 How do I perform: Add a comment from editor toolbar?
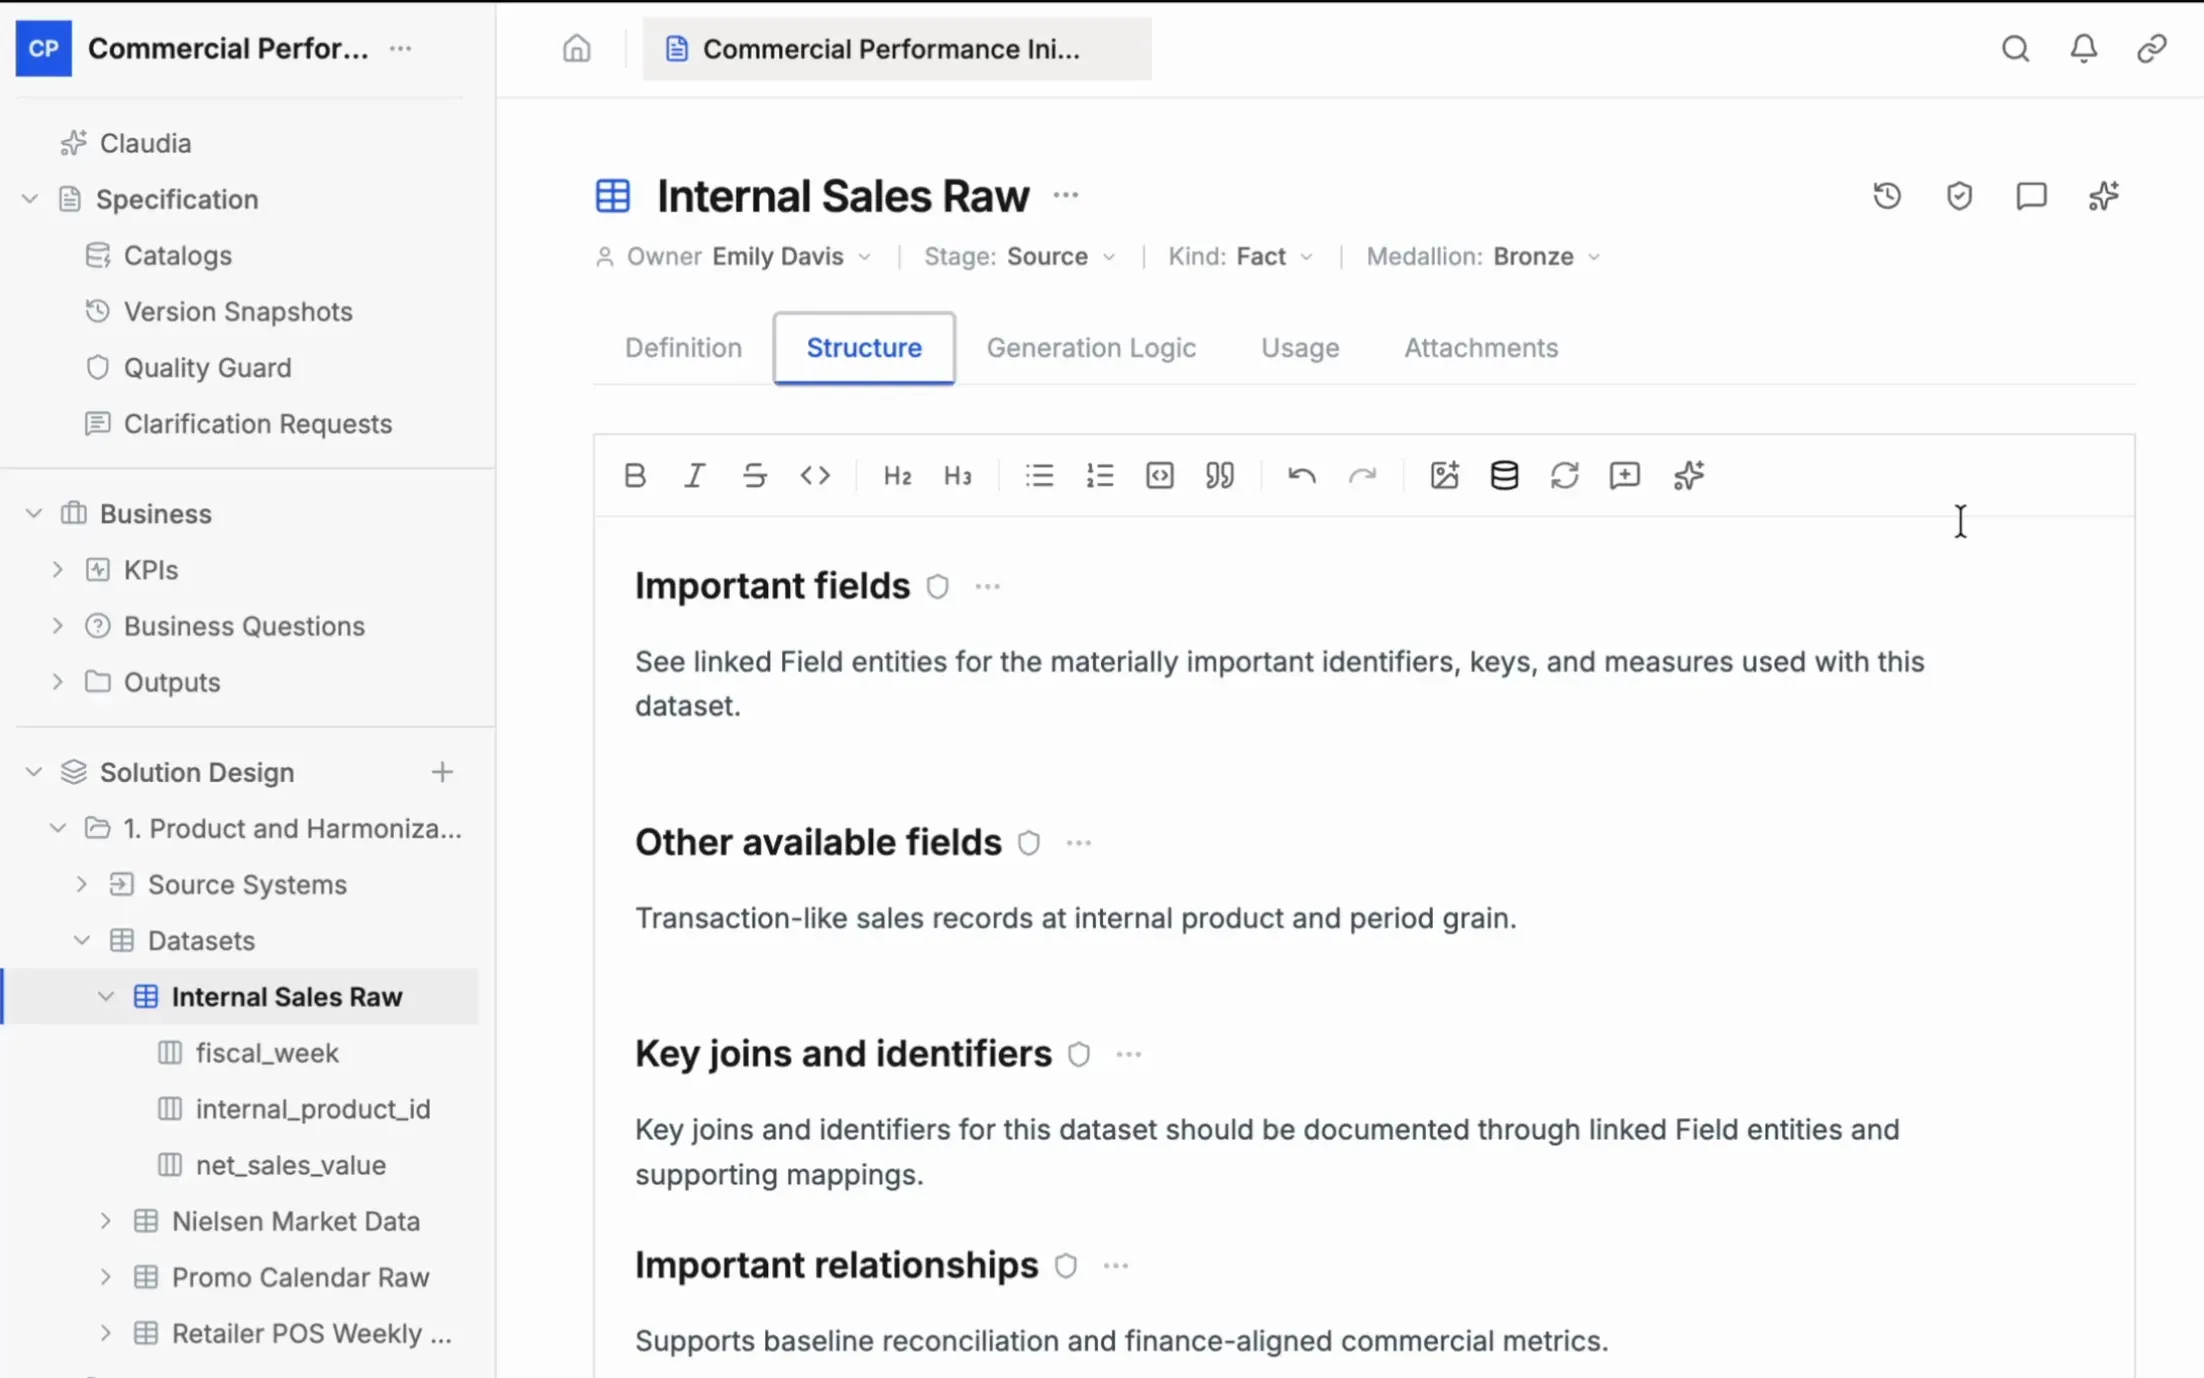[x=1625, y=475]
